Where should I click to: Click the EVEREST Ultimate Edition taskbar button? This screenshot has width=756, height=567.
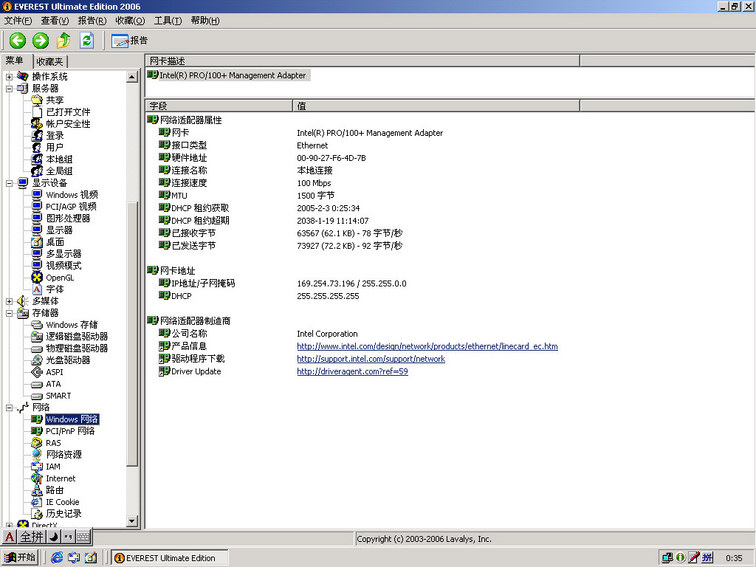tap(170, 558)
